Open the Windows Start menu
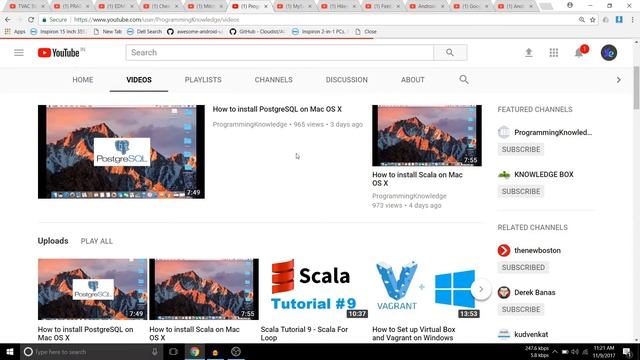 click(10, 352)
